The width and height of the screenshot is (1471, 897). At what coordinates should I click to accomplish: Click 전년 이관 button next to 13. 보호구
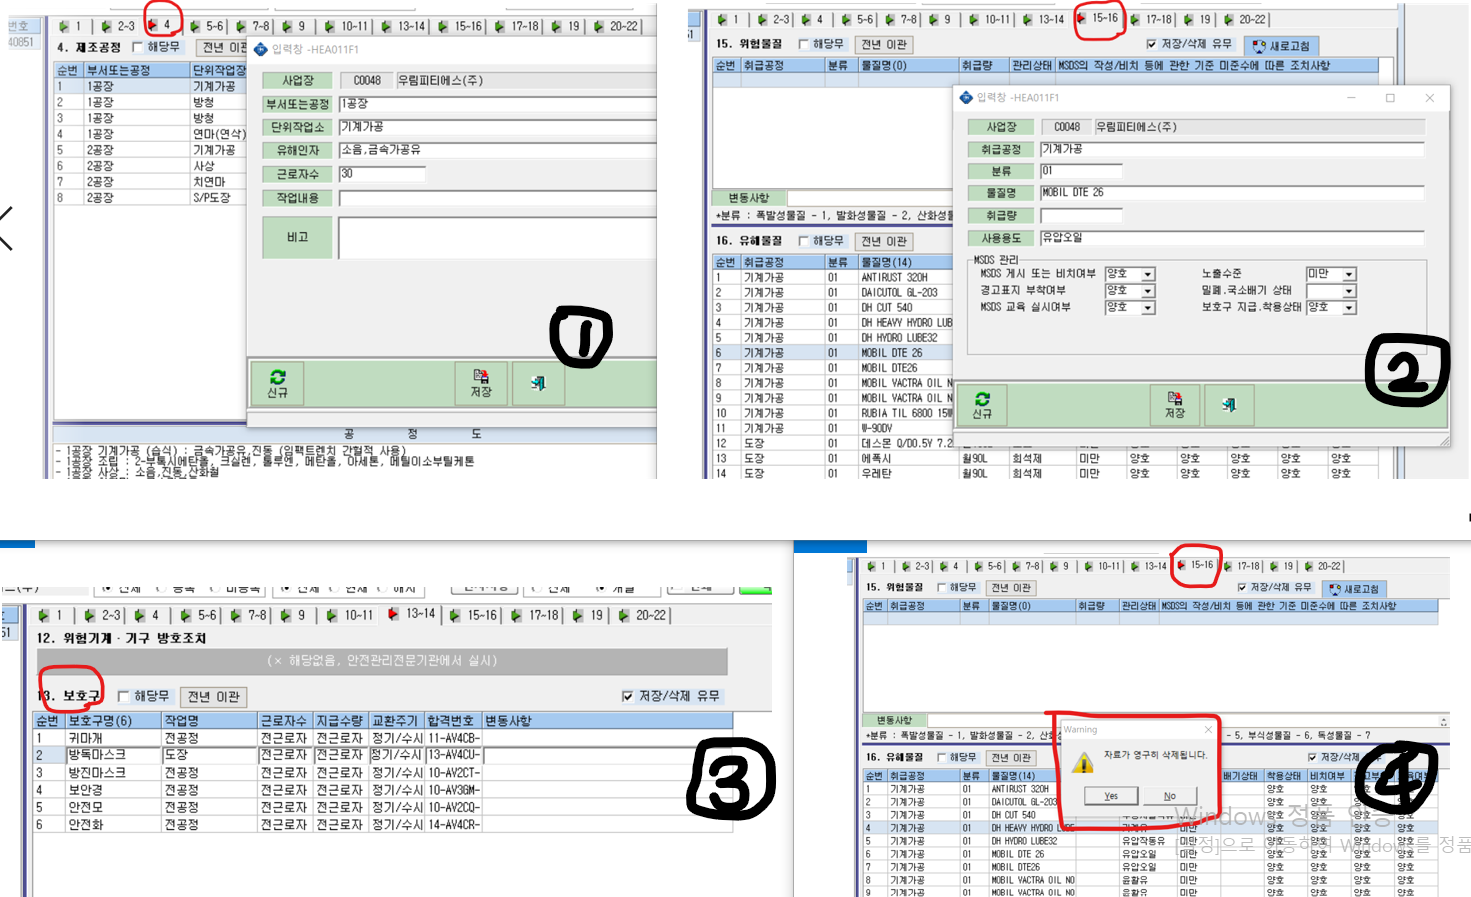[x=215, y=696]
